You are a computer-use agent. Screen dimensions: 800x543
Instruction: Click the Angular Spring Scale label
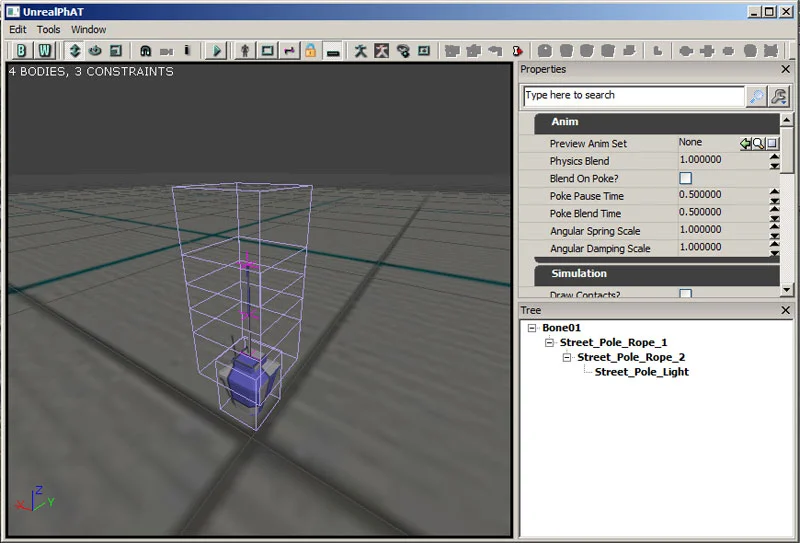[595, 231]
